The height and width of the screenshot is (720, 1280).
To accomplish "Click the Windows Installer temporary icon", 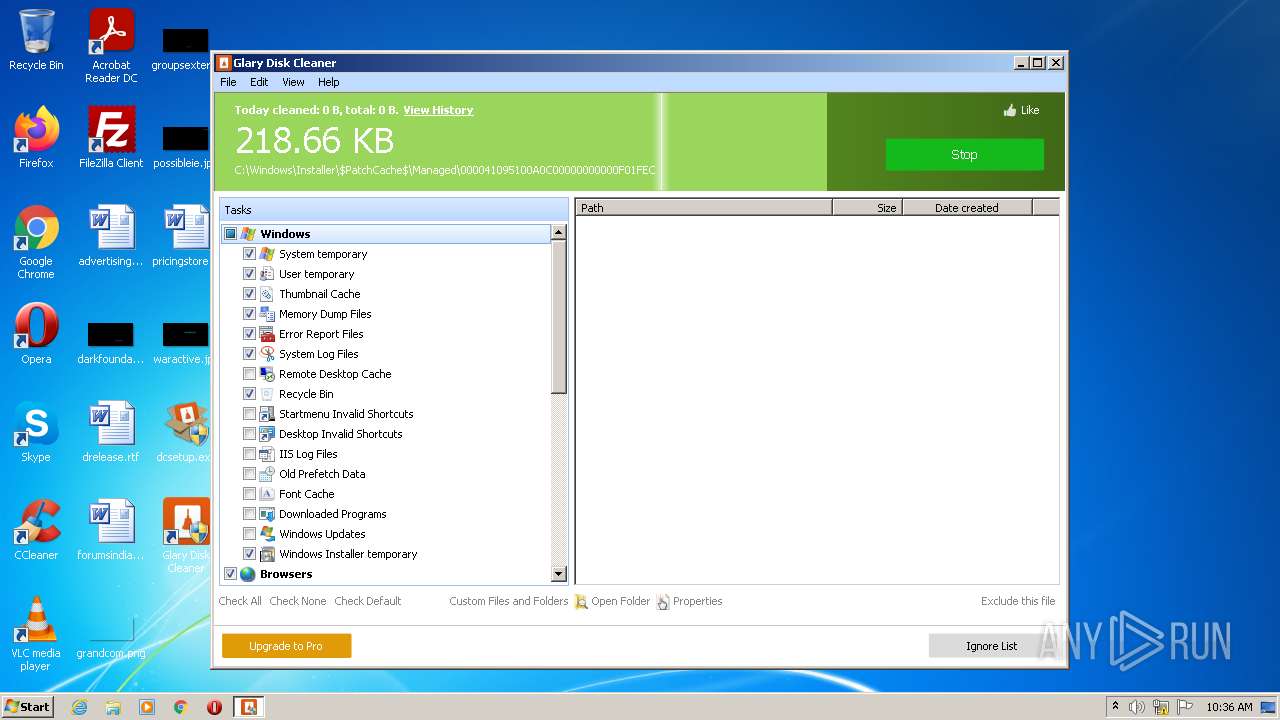I will [x=267, y=554].
